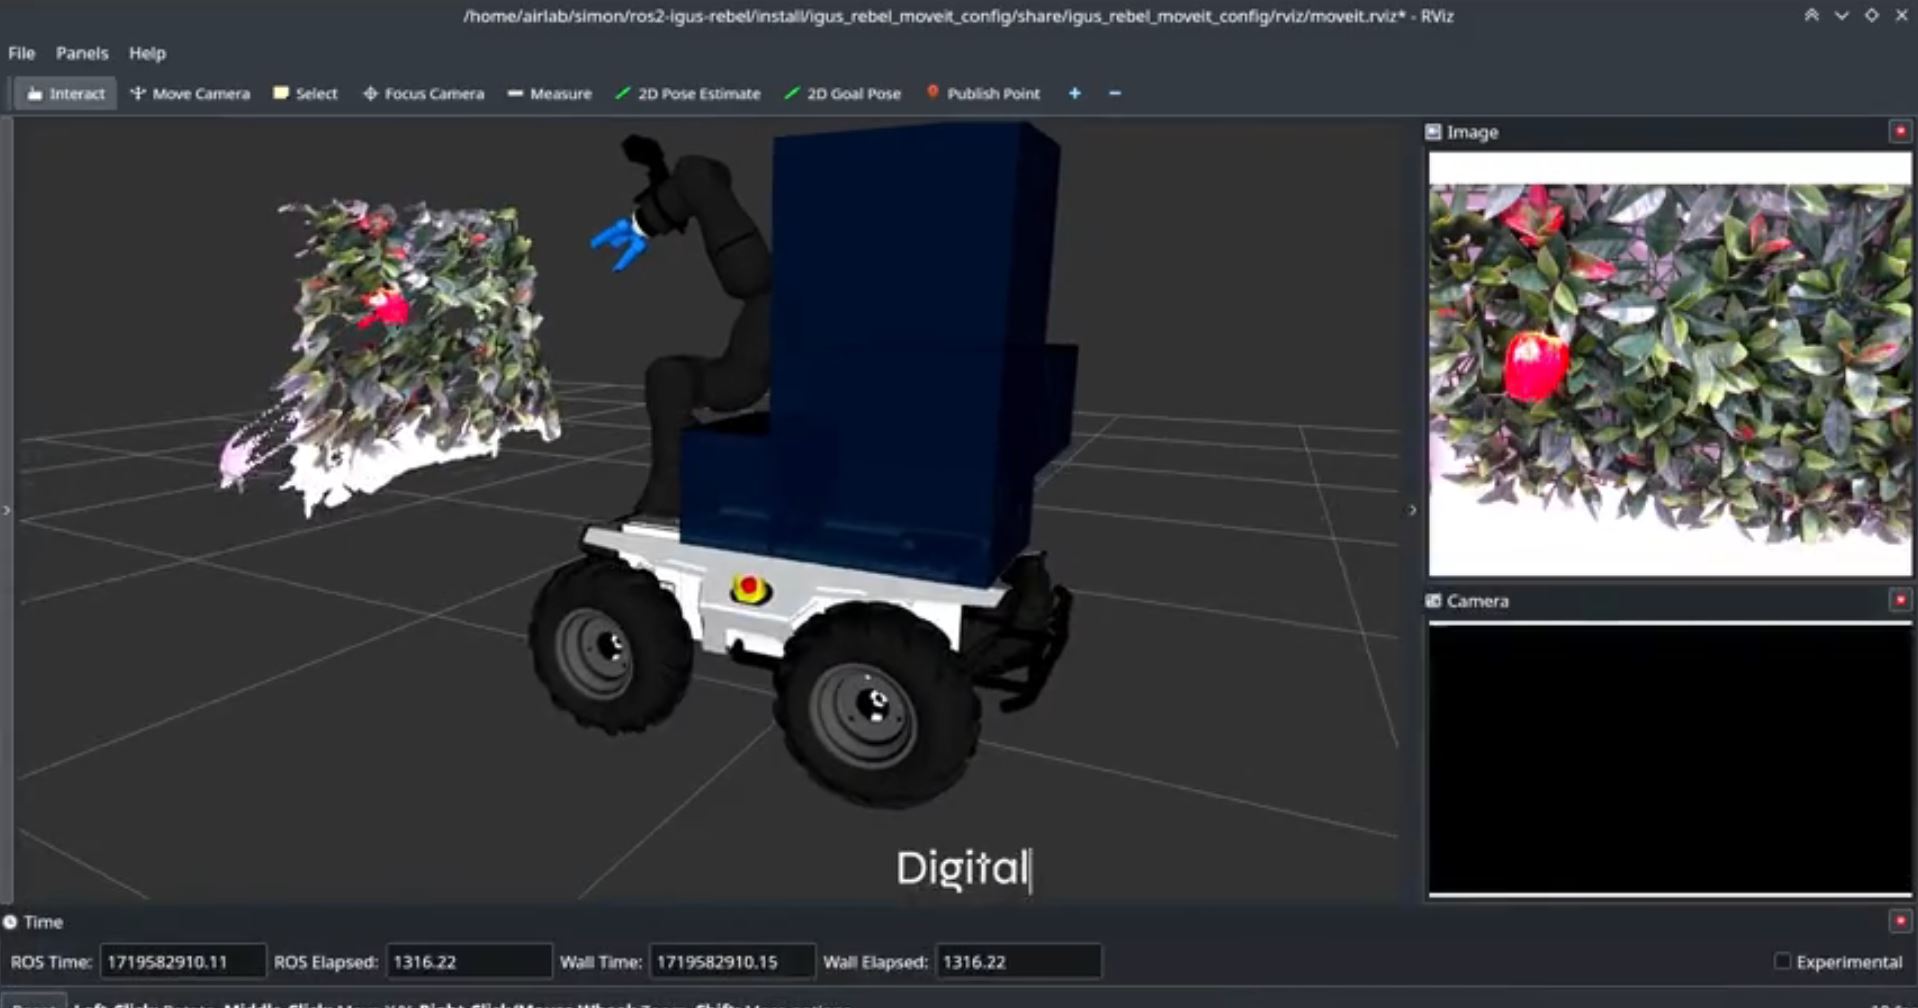Remove a tool with minus icon
The height and width of the screenshot is (1008, 1918).
tap(1114, 94)
